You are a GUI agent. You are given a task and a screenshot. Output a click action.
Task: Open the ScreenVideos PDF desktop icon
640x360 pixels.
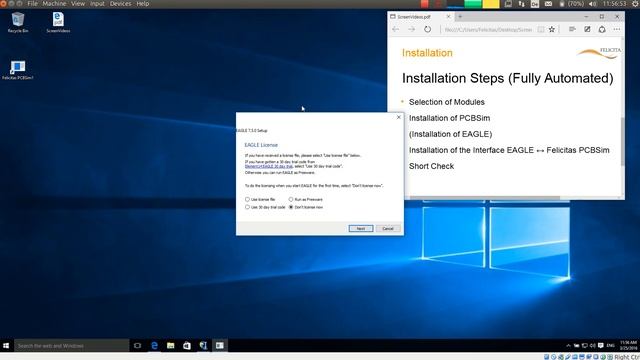[x=58, y=22]
